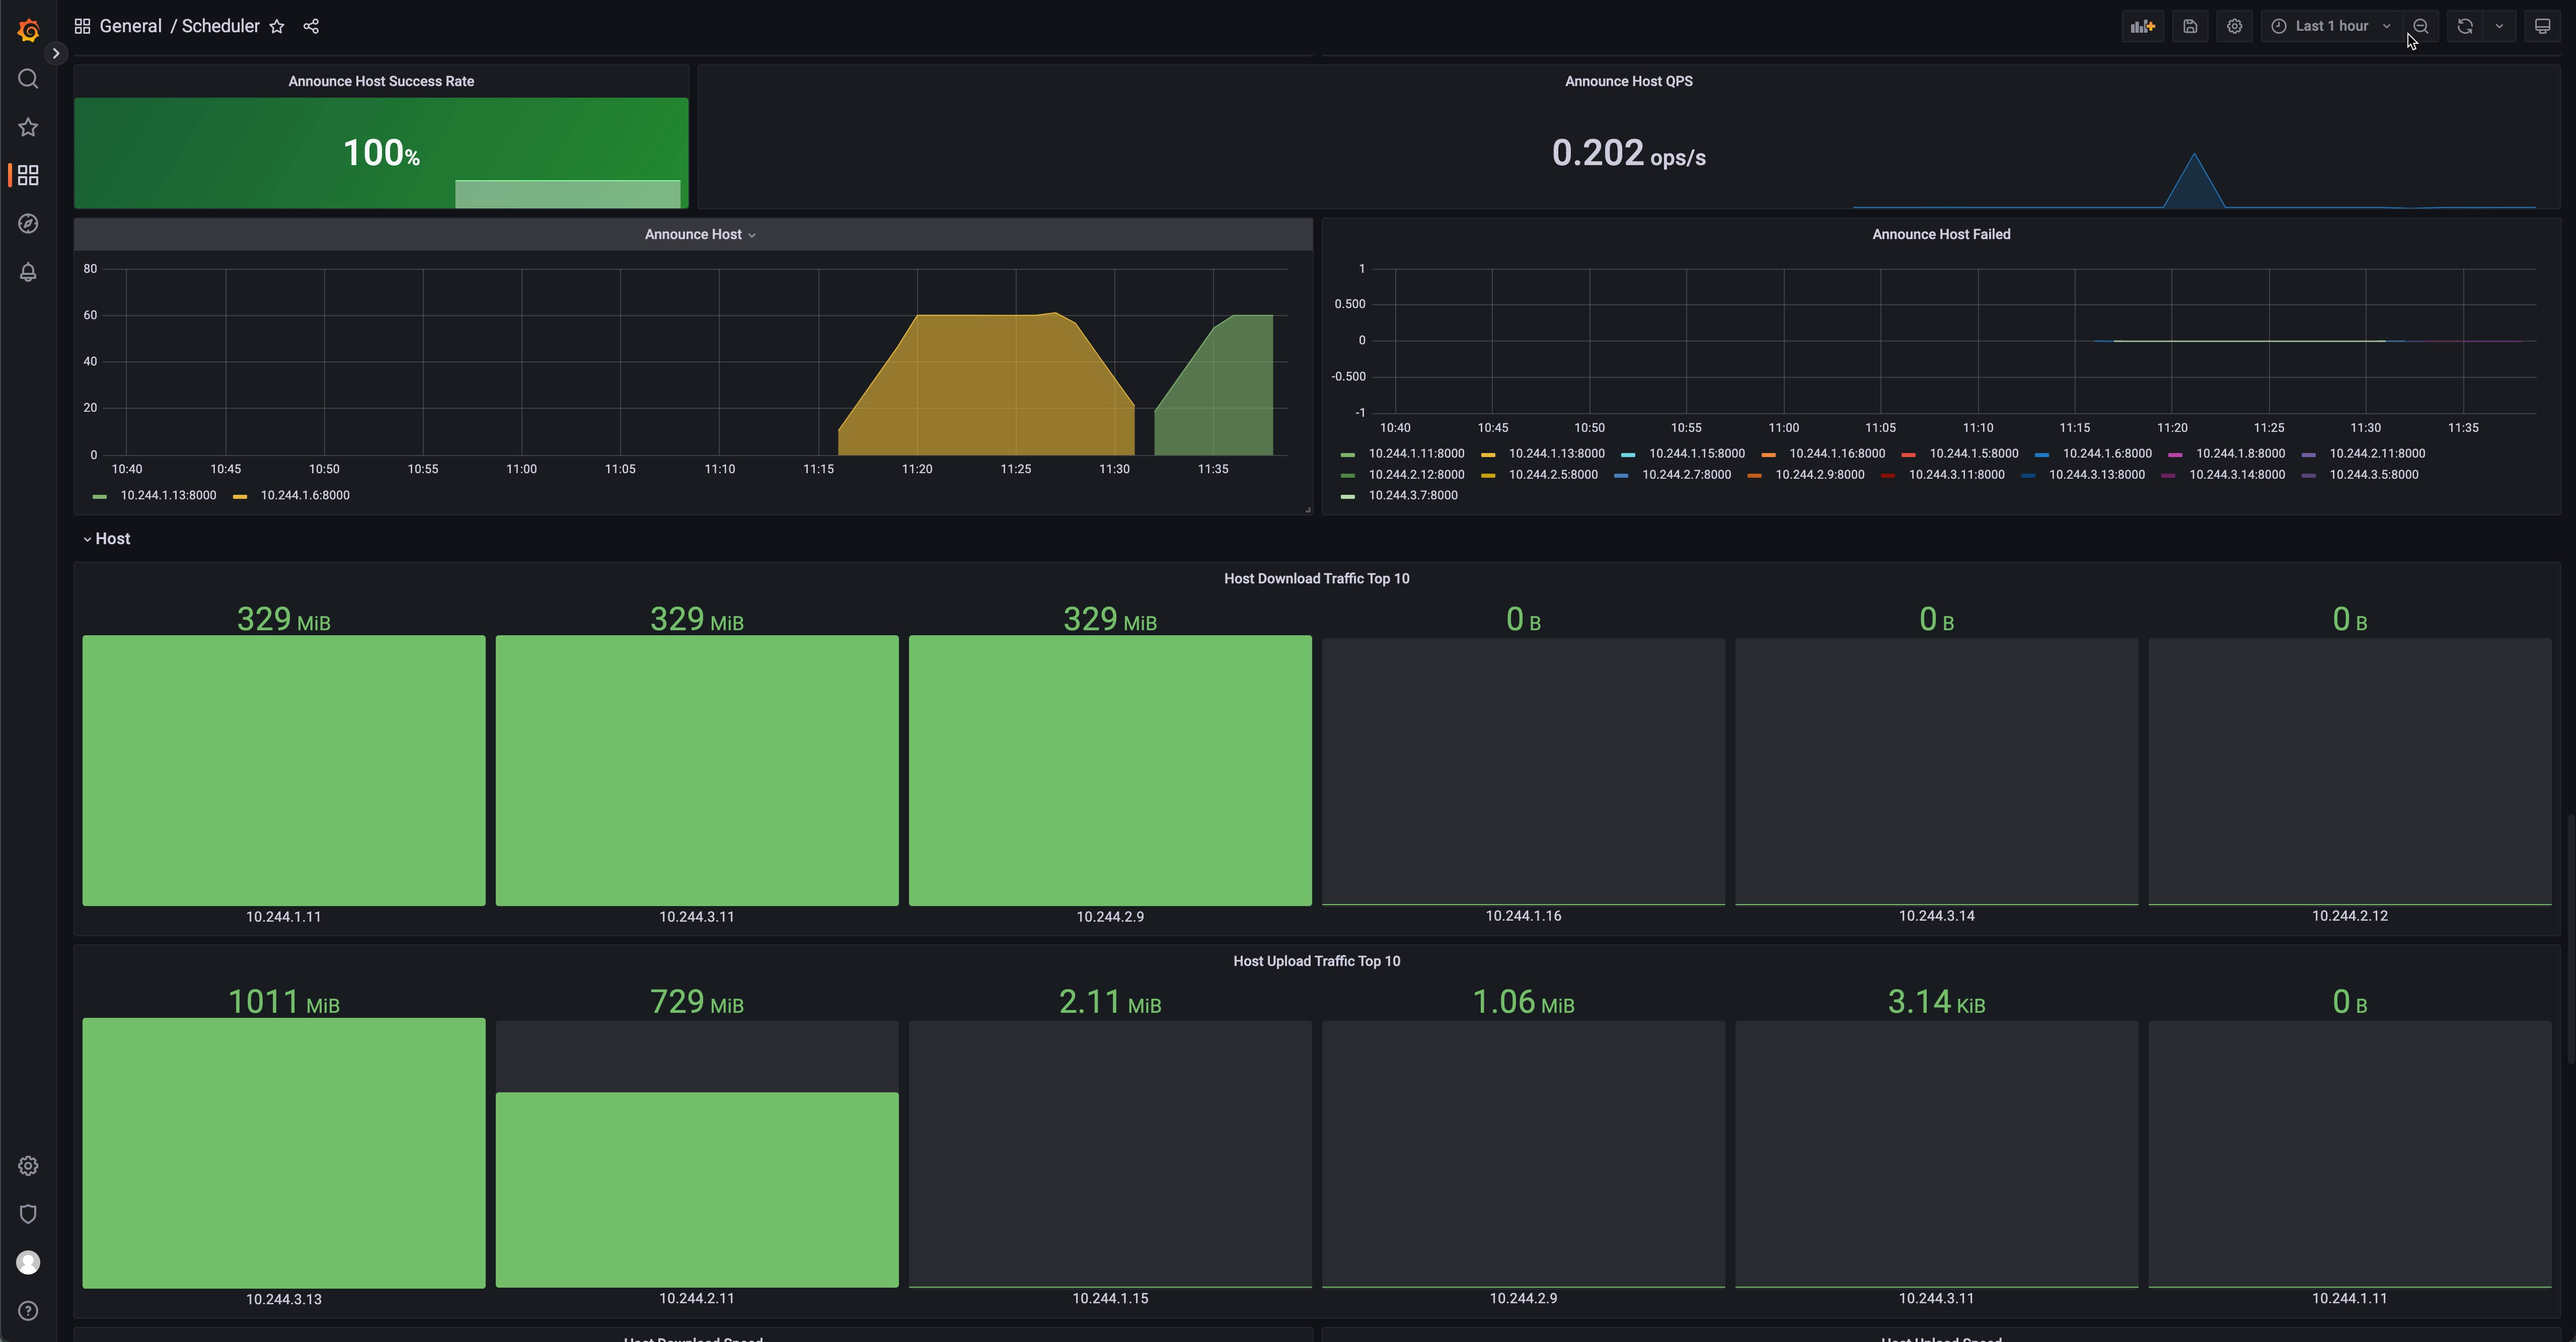
Task: Click the General breadcrumb link
Action: coord(130,27)
